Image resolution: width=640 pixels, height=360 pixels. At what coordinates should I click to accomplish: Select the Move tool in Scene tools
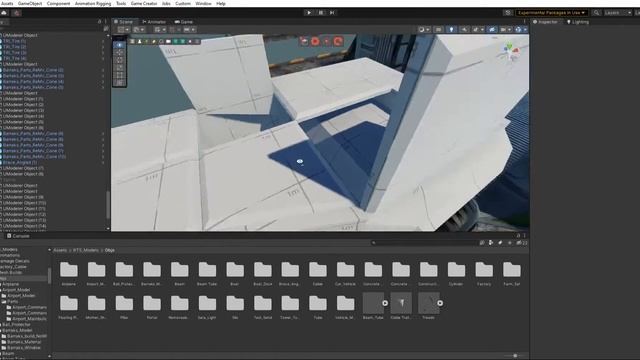[x=119, y=53]
